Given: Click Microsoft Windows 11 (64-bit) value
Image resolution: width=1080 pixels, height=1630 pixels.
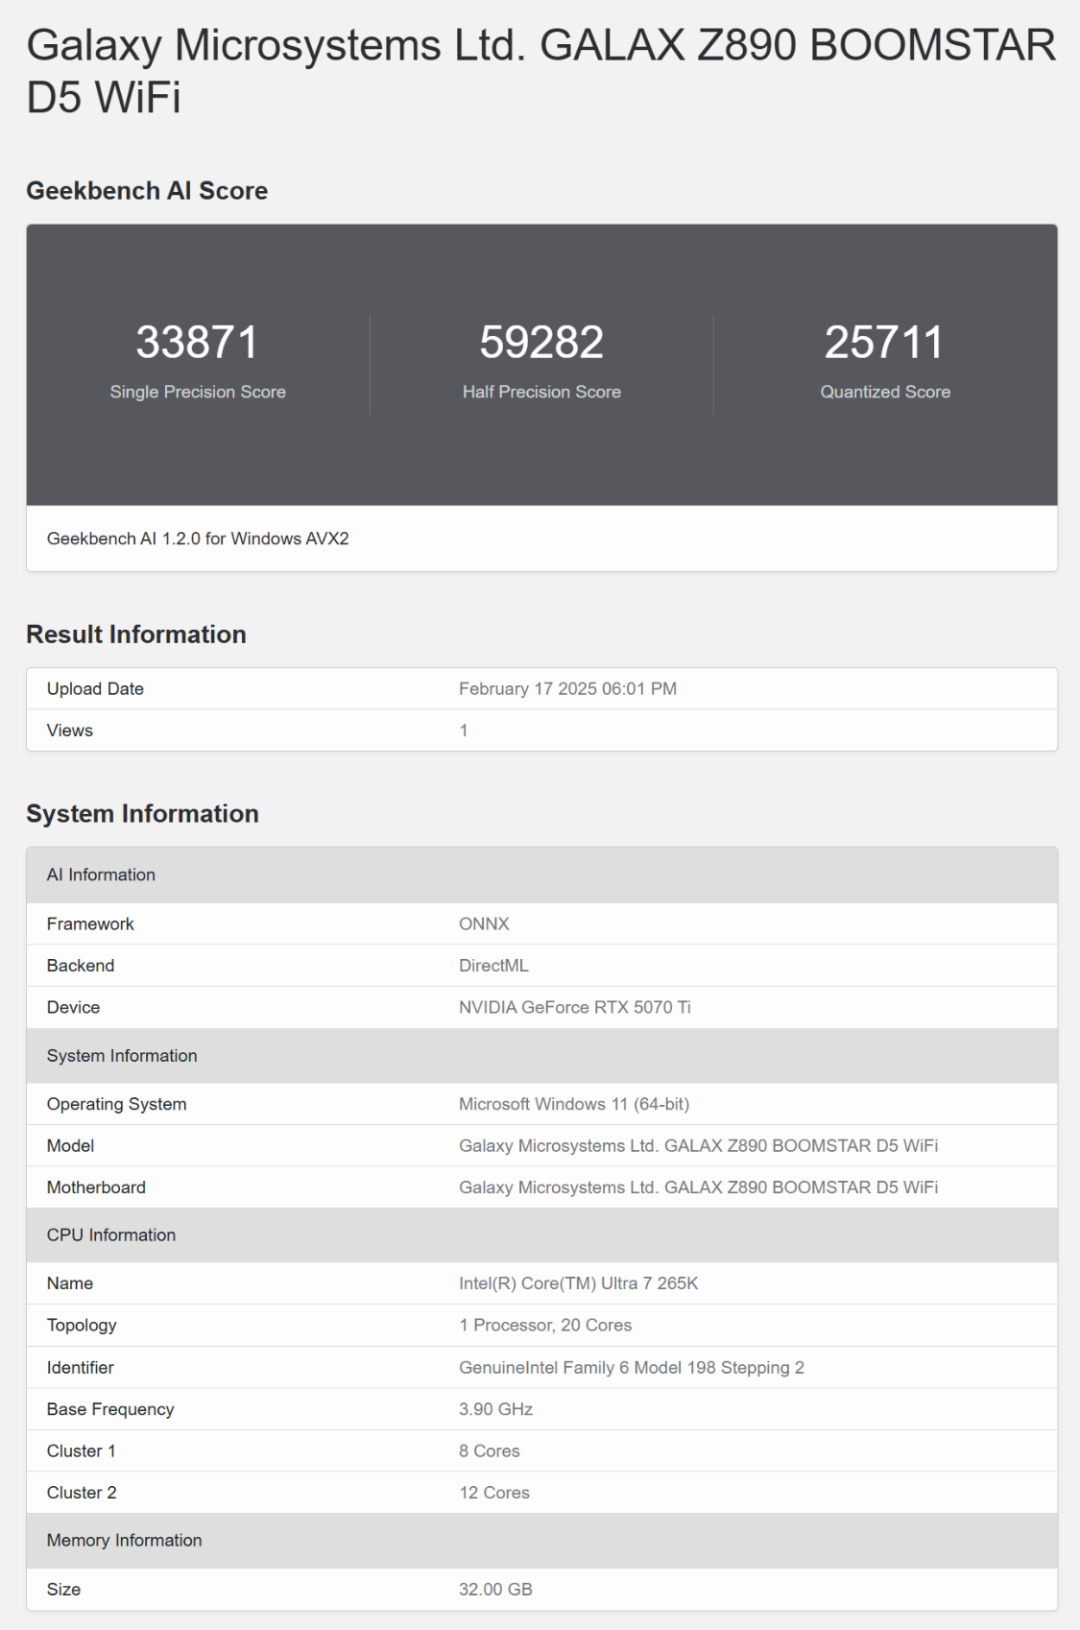Looking at the screenshot, I should [574, 1104].
